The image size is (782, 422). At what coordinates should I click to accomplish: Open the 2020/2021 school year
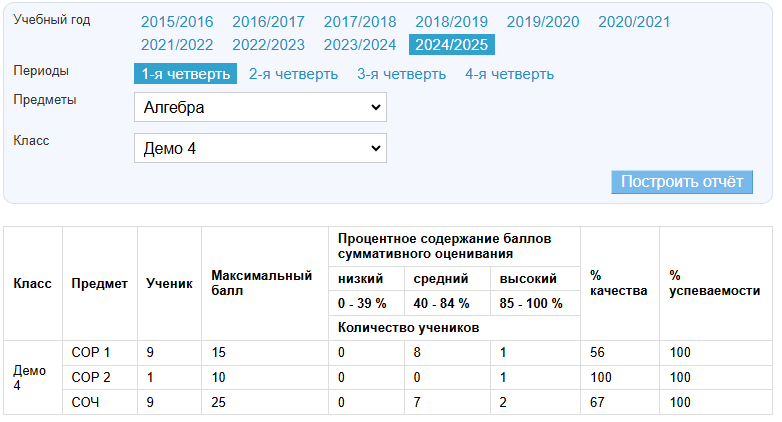click(634, 22)
